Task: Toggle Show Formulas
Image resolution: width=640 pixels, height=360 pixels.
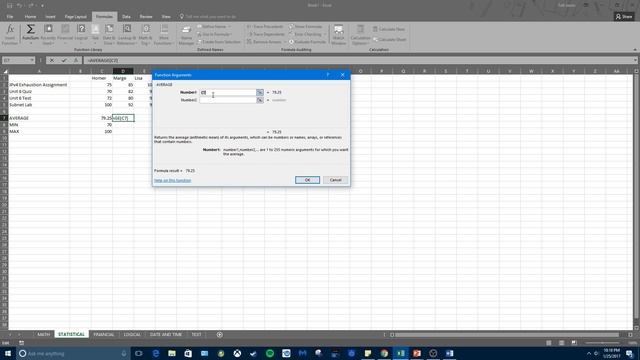Action: tap(306, 27)
